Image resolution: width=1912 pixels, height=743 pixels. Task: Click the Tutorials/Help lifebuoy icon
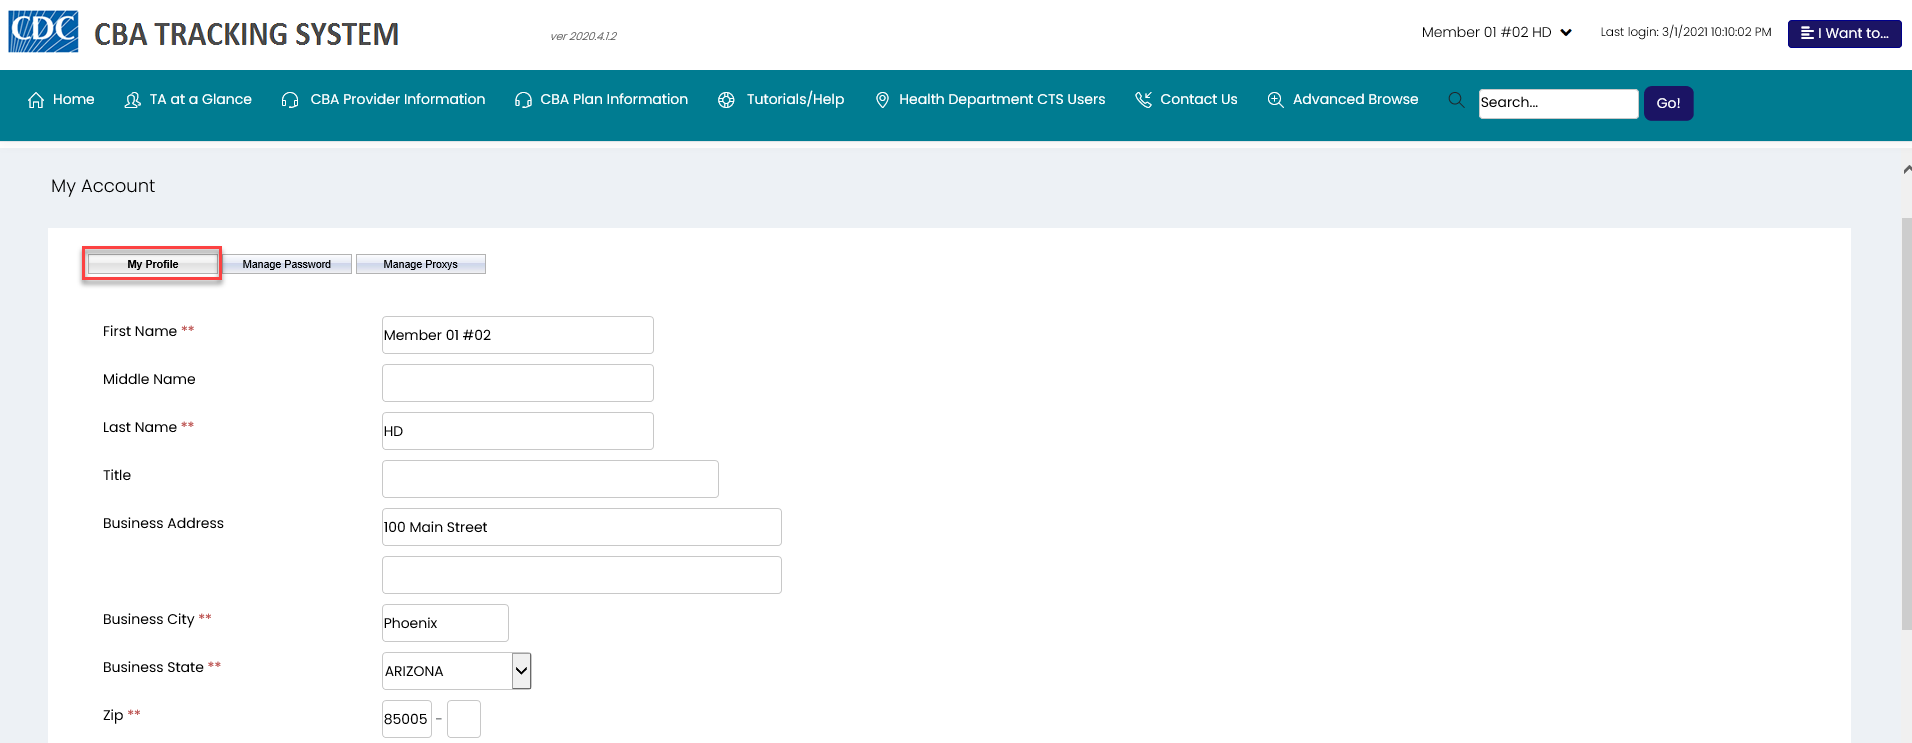tap(726, 100)
